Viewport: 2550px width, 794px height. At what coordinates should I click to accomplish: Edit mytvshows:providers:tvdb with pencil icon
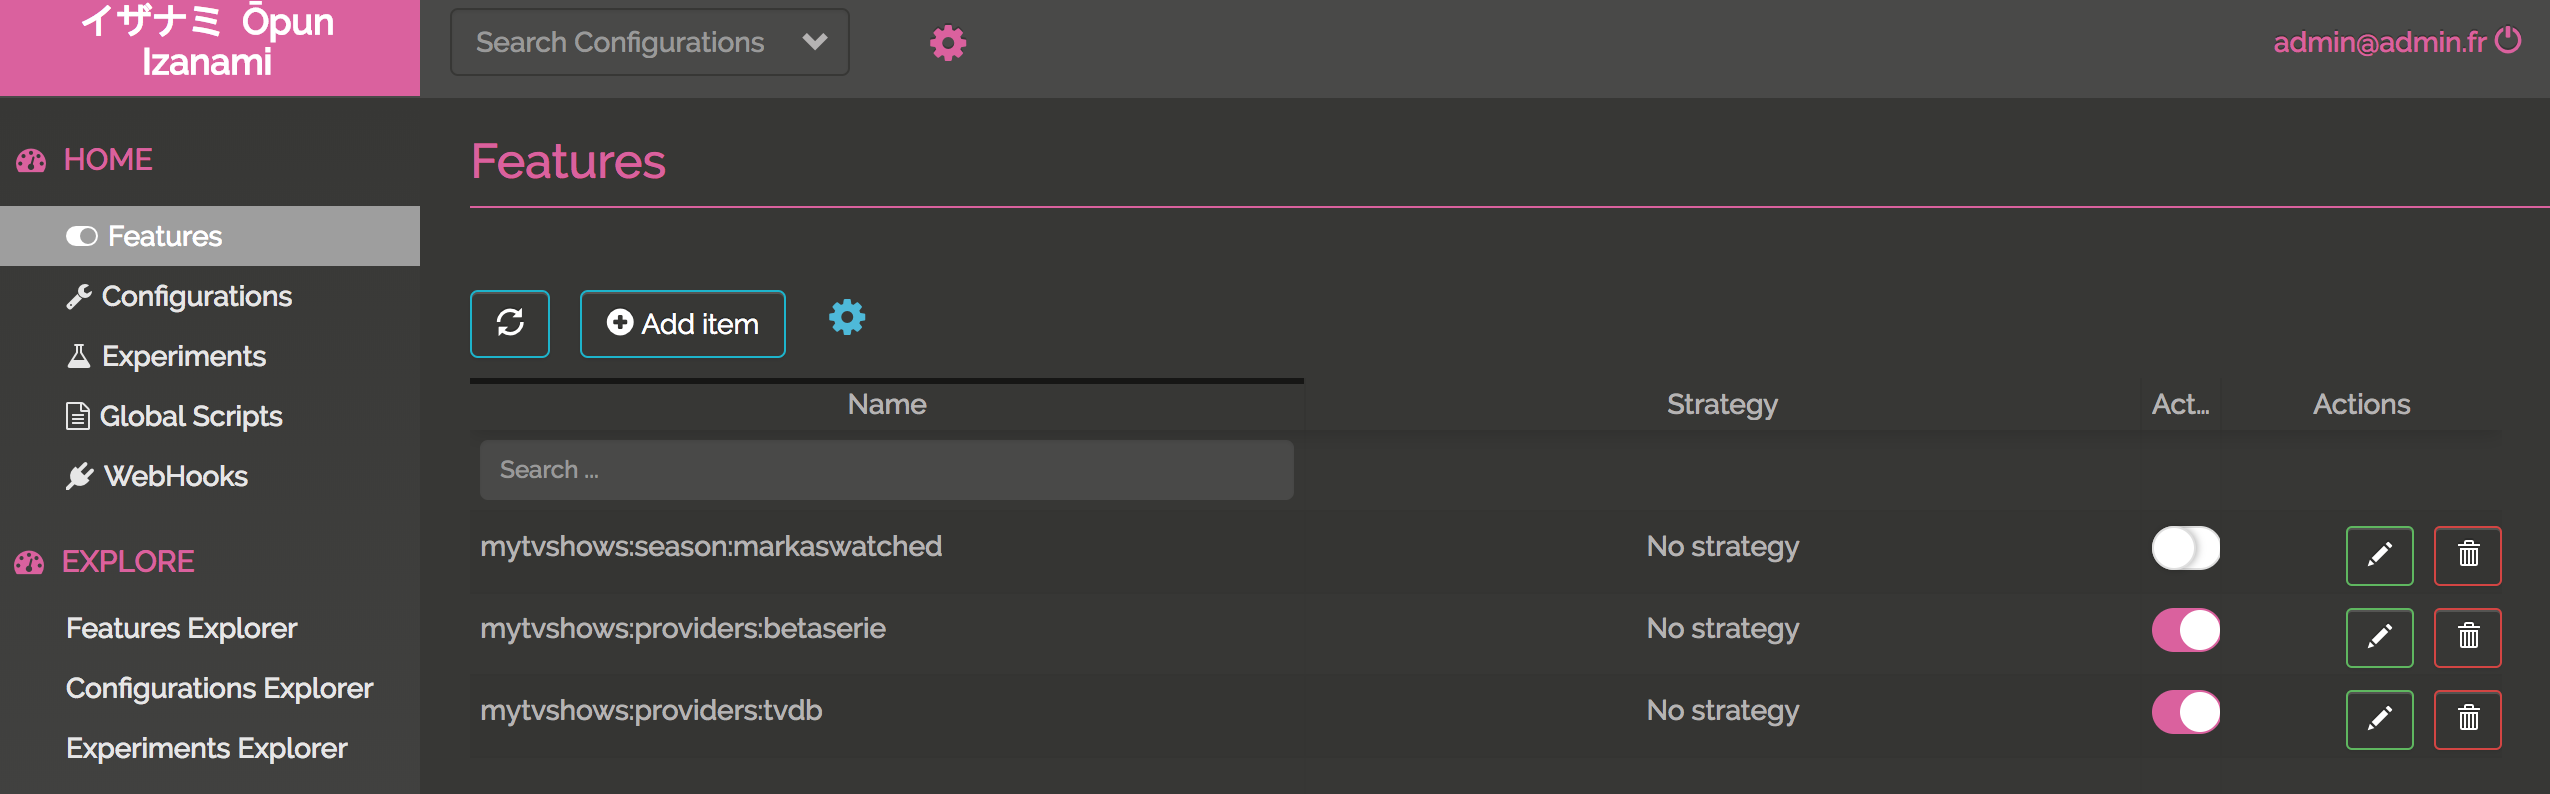click(2379, 719)
